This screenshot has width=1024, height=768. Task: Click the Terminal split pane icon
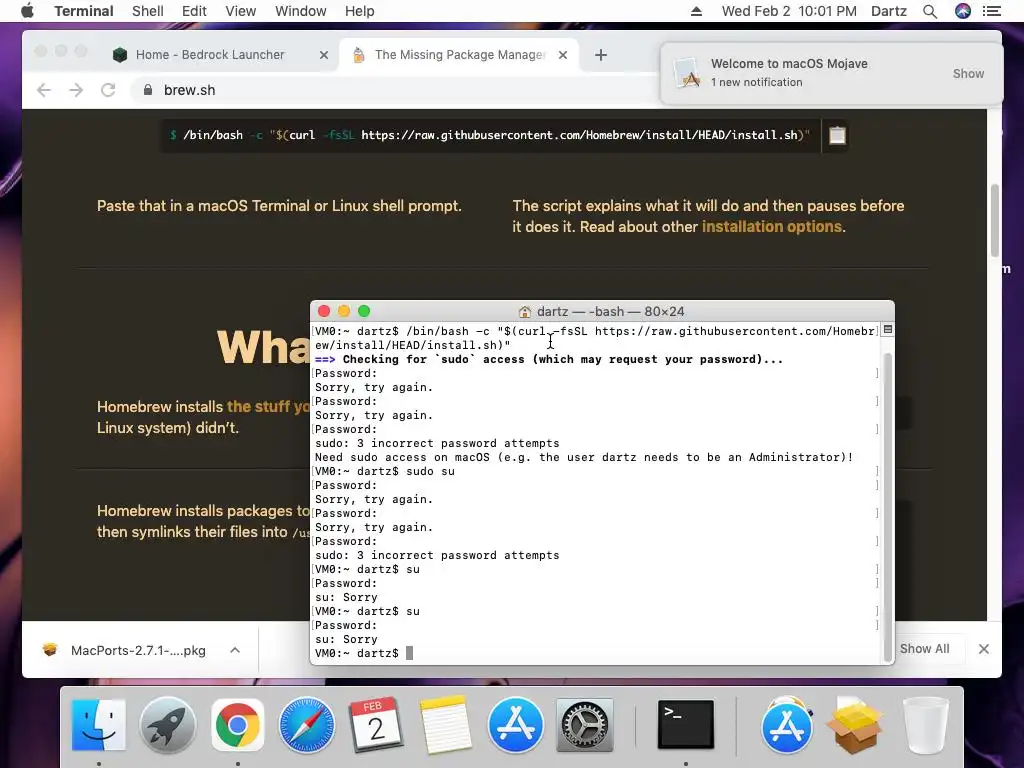[x=888, y=330]
